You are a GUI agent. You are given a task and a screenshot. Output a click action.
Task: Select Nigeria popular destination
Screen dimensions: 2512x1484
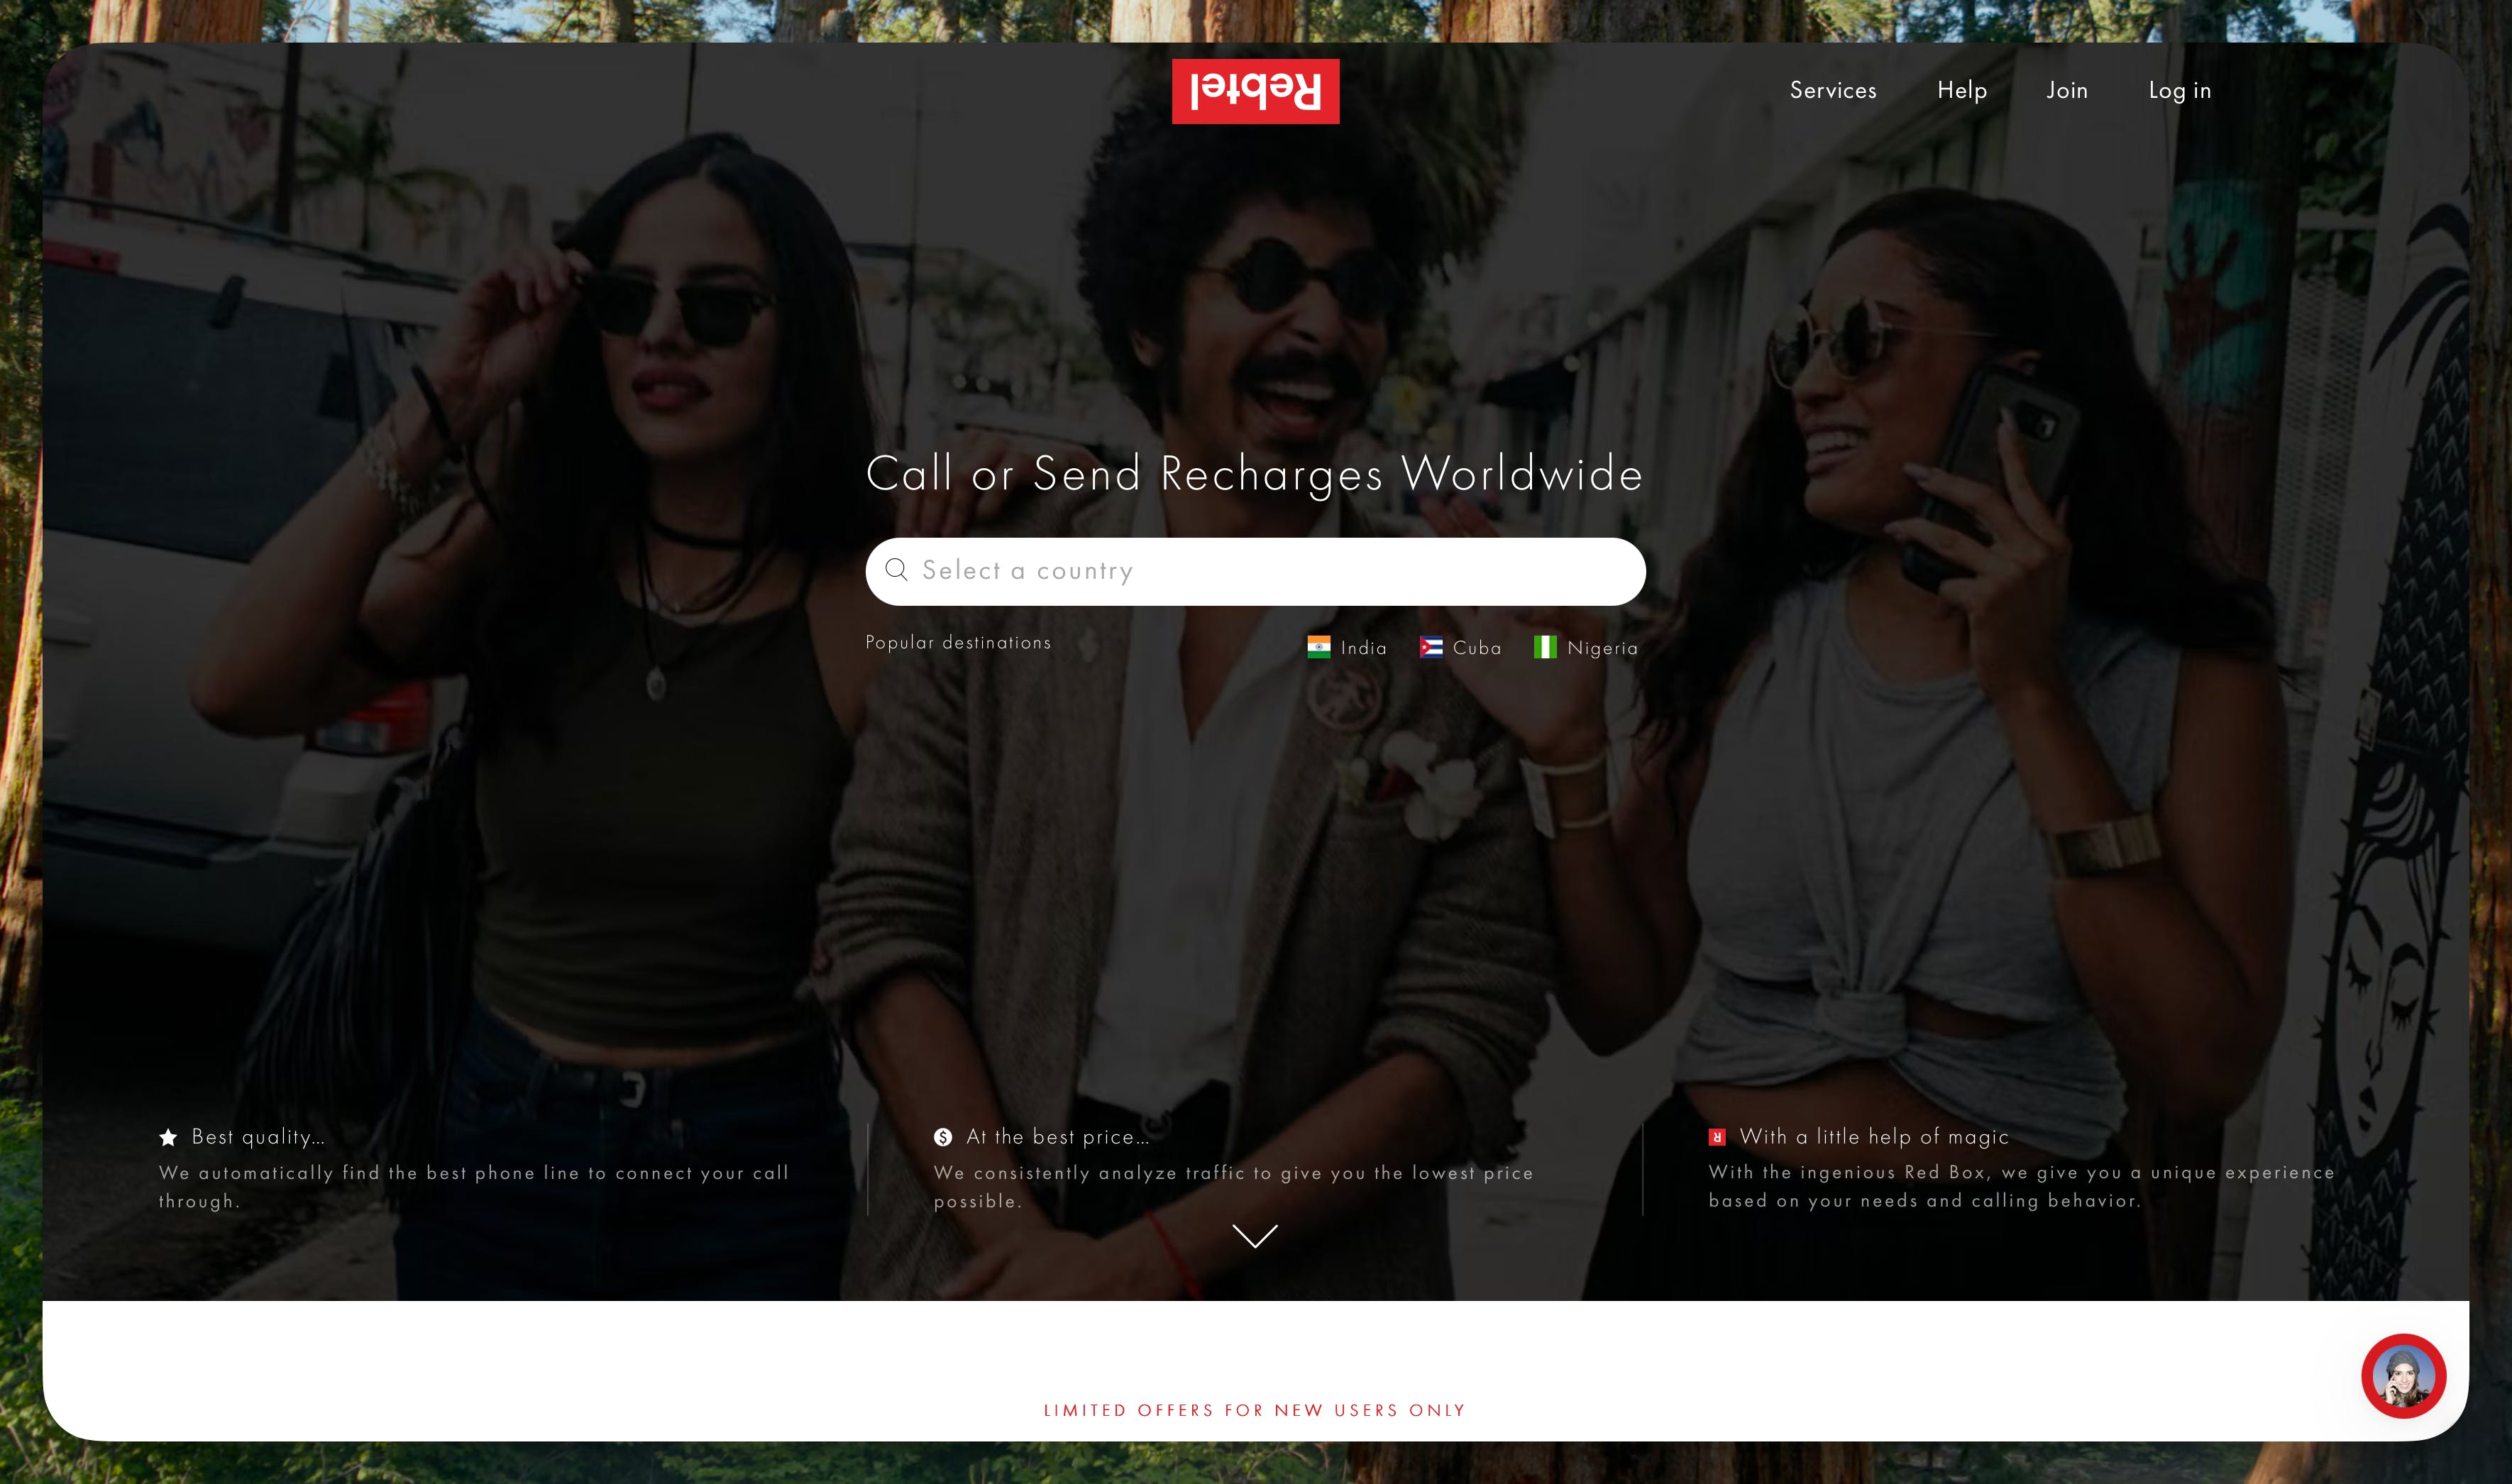(x=1602, y=648)
